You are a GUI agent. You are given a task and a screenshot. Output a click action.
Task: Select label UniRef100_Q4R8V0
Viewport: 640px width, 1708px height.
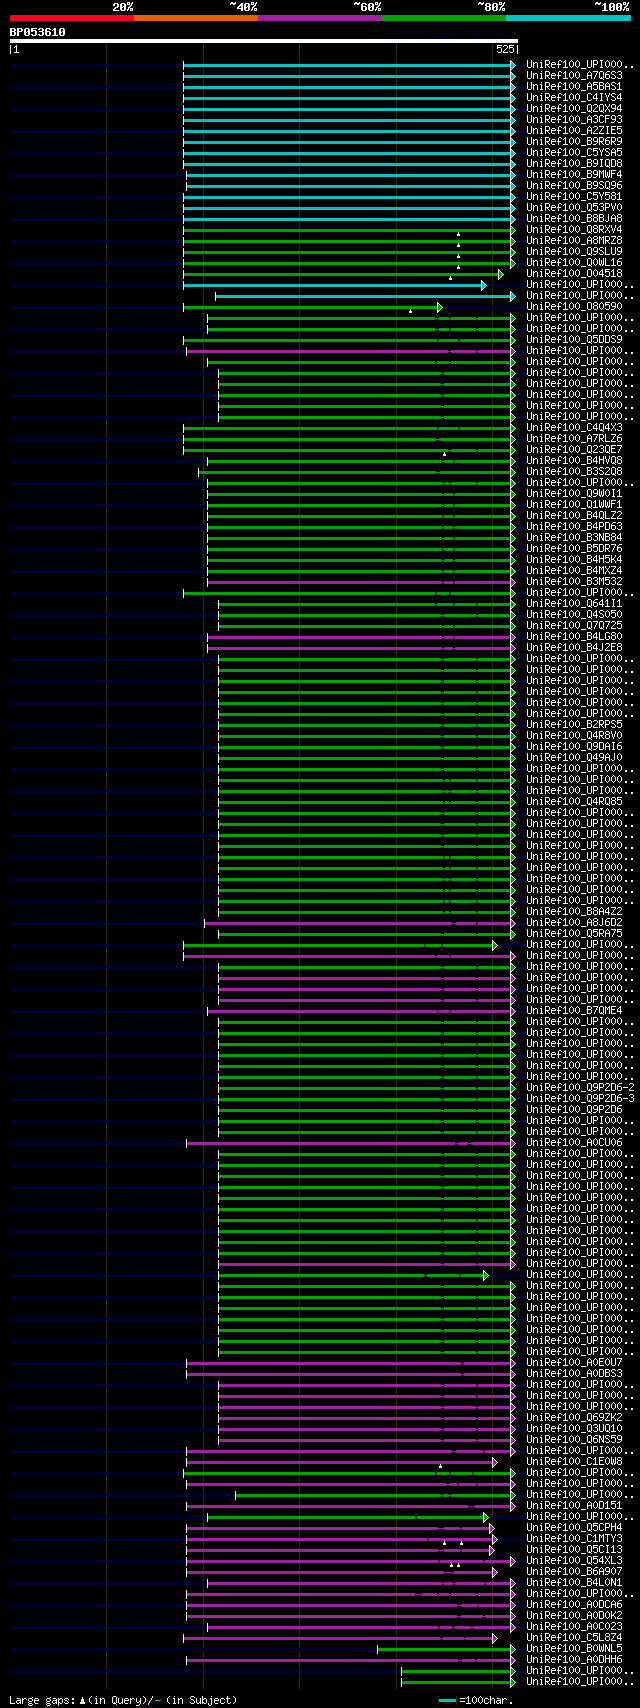(x=574, y=735)
